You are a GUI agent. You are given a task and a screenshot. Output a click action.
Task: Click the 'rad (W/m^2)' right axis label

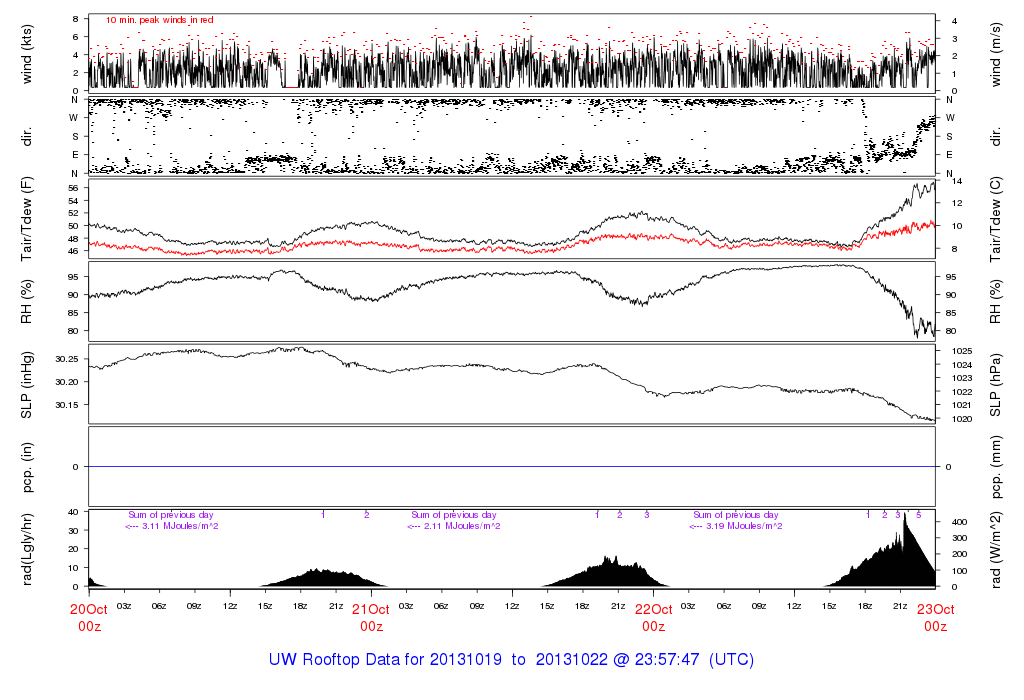click(x=996, y=549)
